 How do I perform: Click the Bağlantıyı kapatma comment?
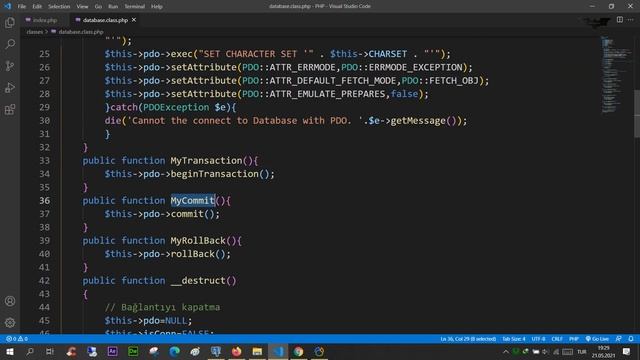pyautogui.click(x=162, y=307)
